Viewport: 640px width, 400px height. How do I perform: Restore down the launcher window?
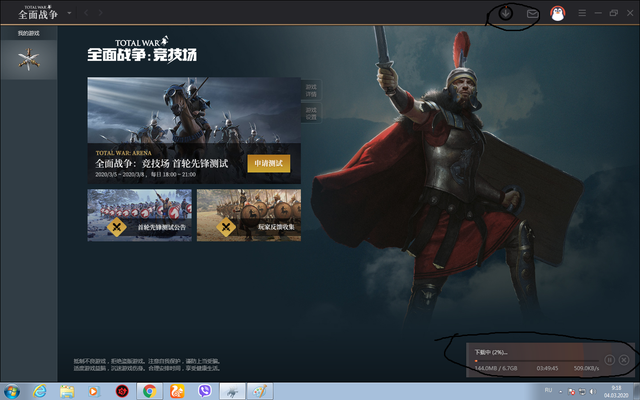(x=613, y=13)
